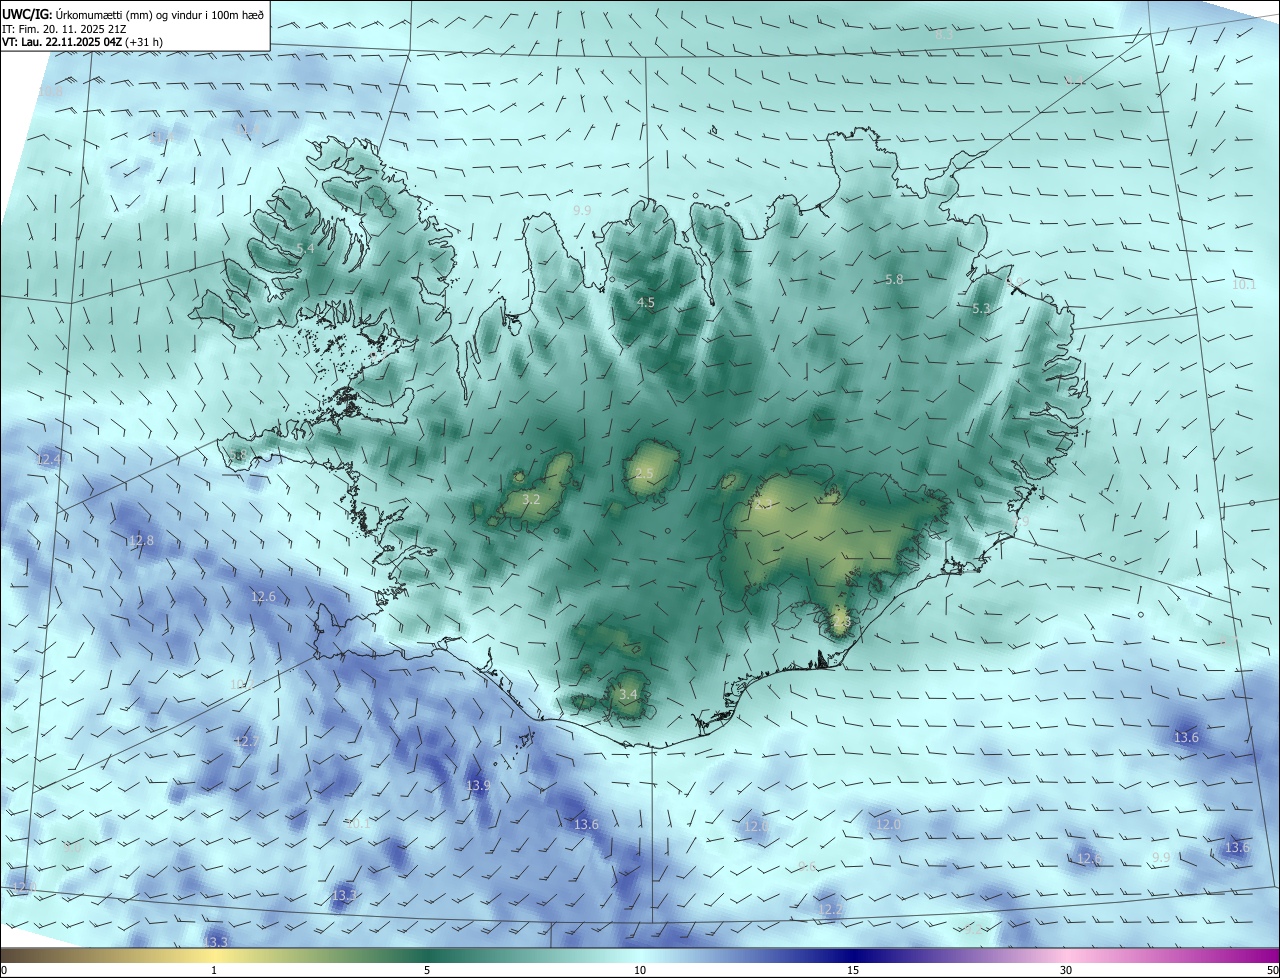Click the '13.9' value south of Iceland
This screenshot has height=978, width=1280.
pyautogui.click(x=478, y=786)
